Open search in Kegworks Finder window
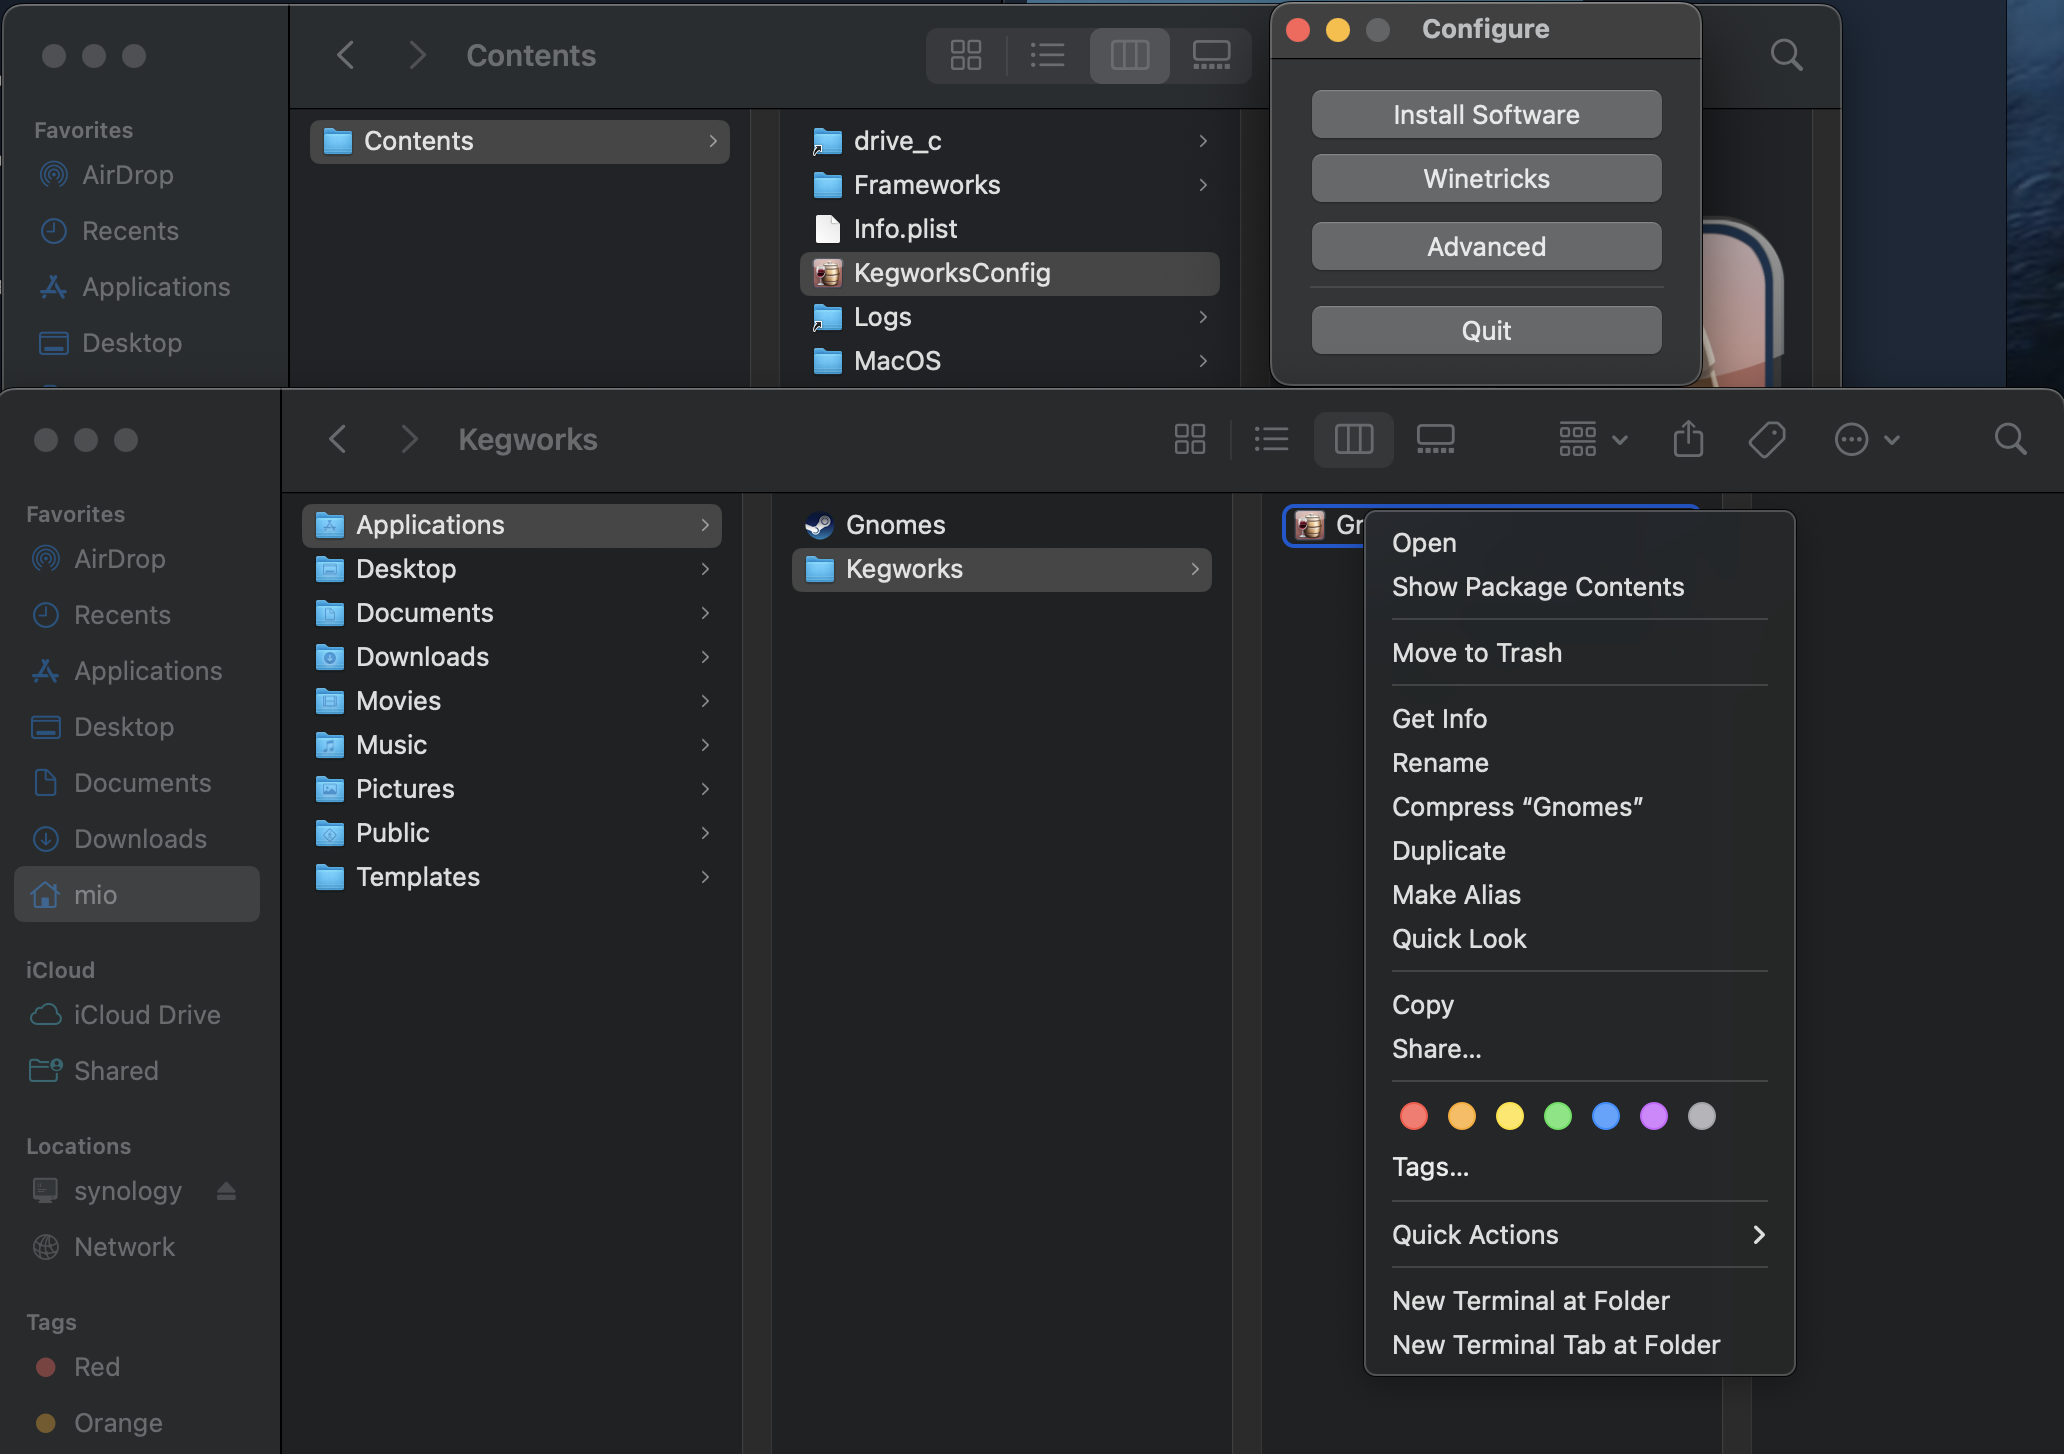This screenshot has height=1454, width=2064. tap(2010, 439)
